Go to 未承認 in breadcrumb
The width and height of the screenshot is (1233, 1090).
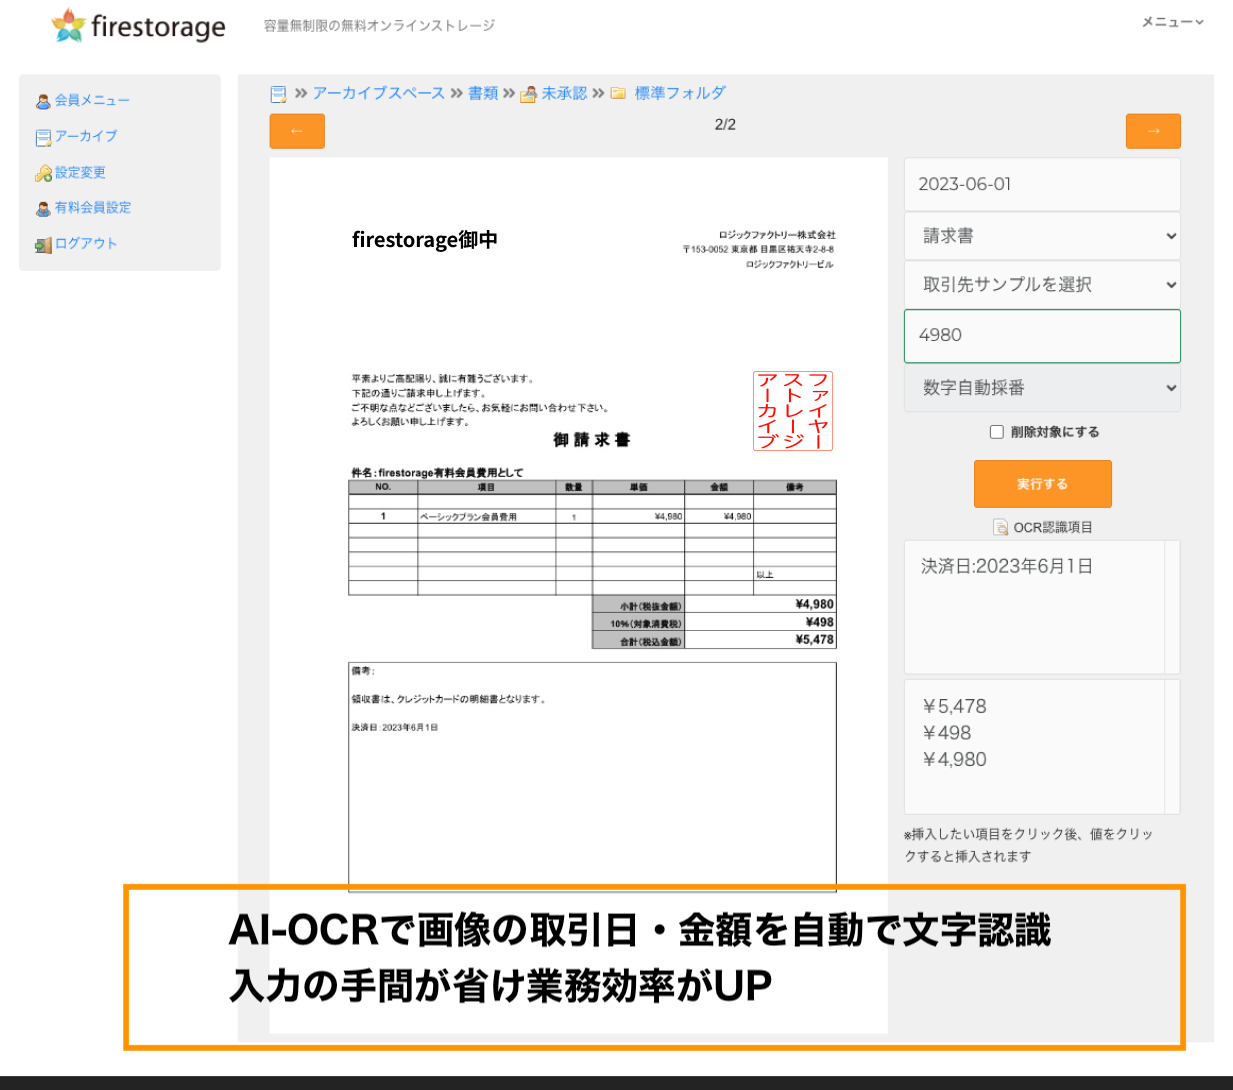pos(564,93)
